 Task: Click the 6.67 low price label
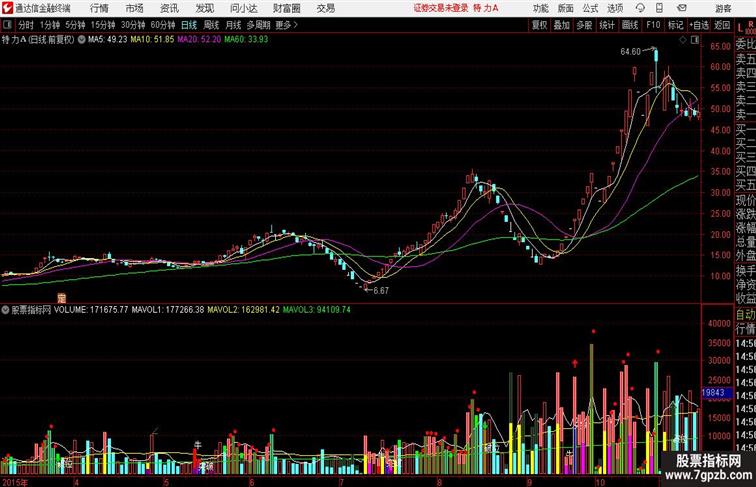coord(381,291)
